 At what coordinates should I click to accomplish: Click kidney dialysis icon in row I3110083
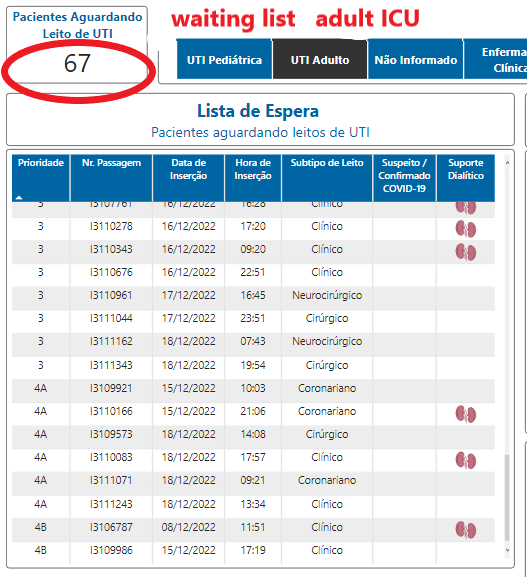tap(466, 460)
